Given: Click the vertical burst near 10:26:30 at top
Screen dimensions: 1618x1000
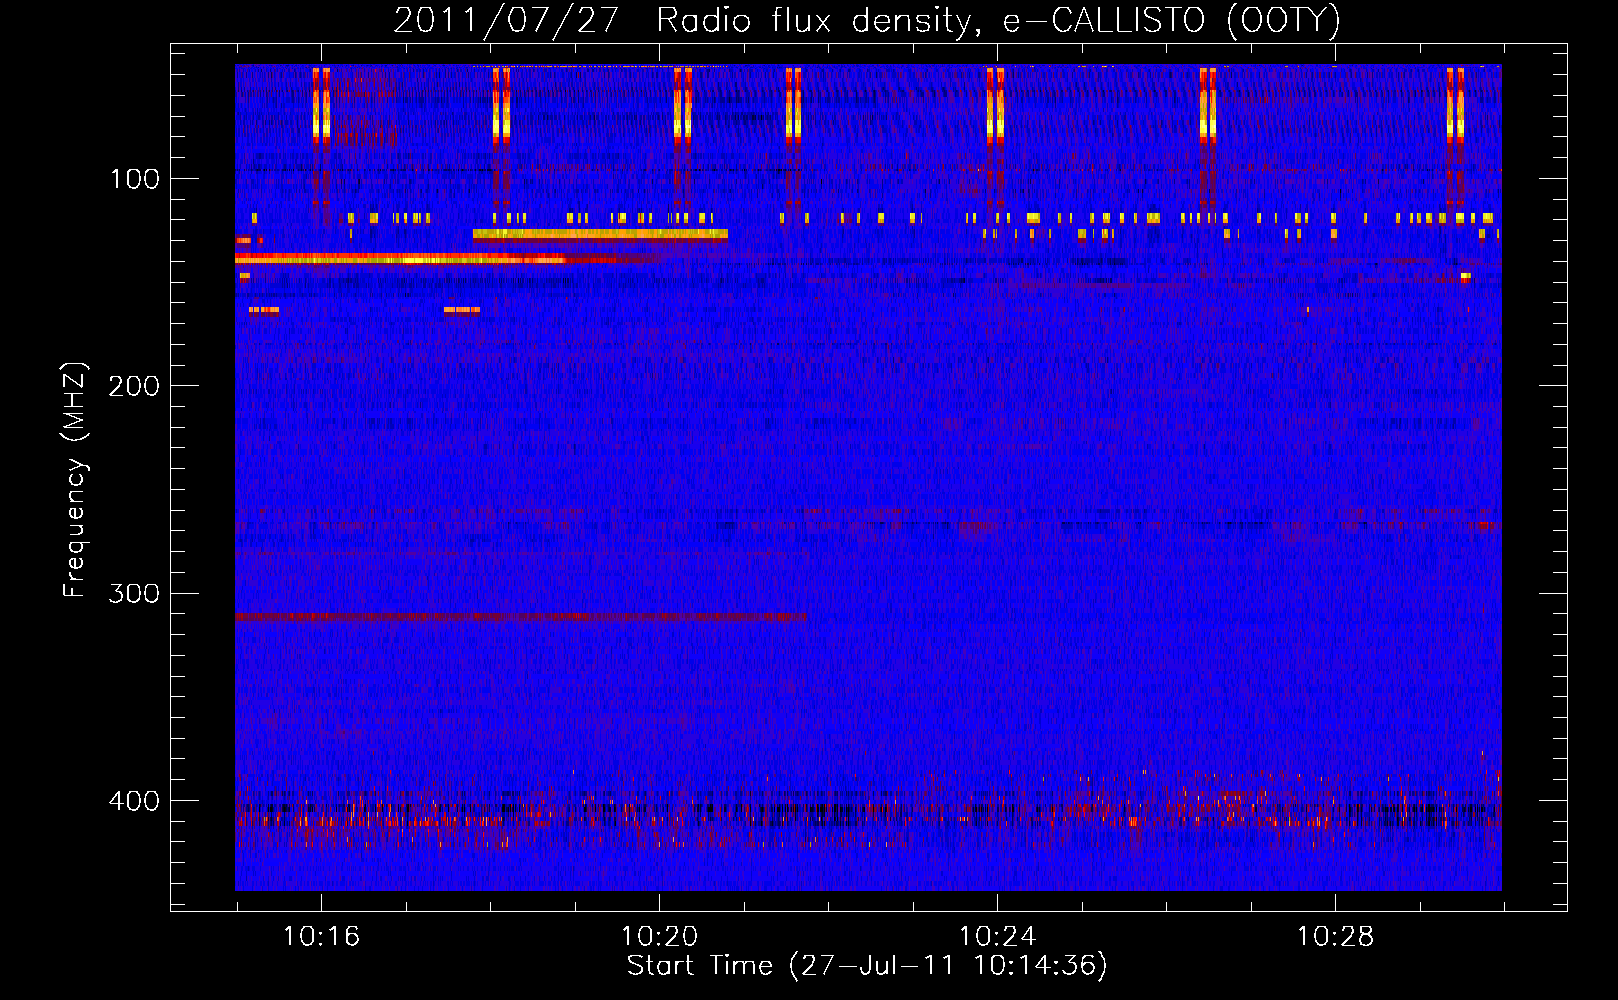Looking at the screenshot, I should 1208,104.
